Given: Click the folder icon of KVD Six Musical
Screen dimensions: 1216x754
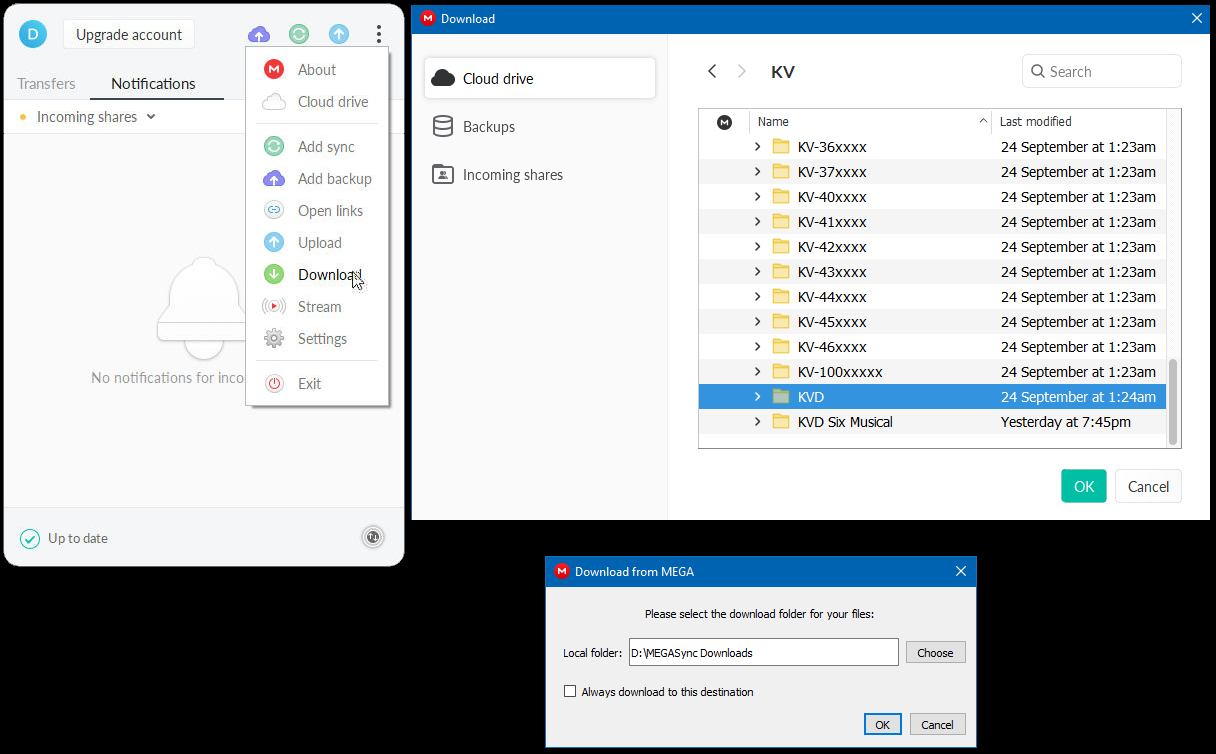Looking at the screenshot, I should 781,422.
